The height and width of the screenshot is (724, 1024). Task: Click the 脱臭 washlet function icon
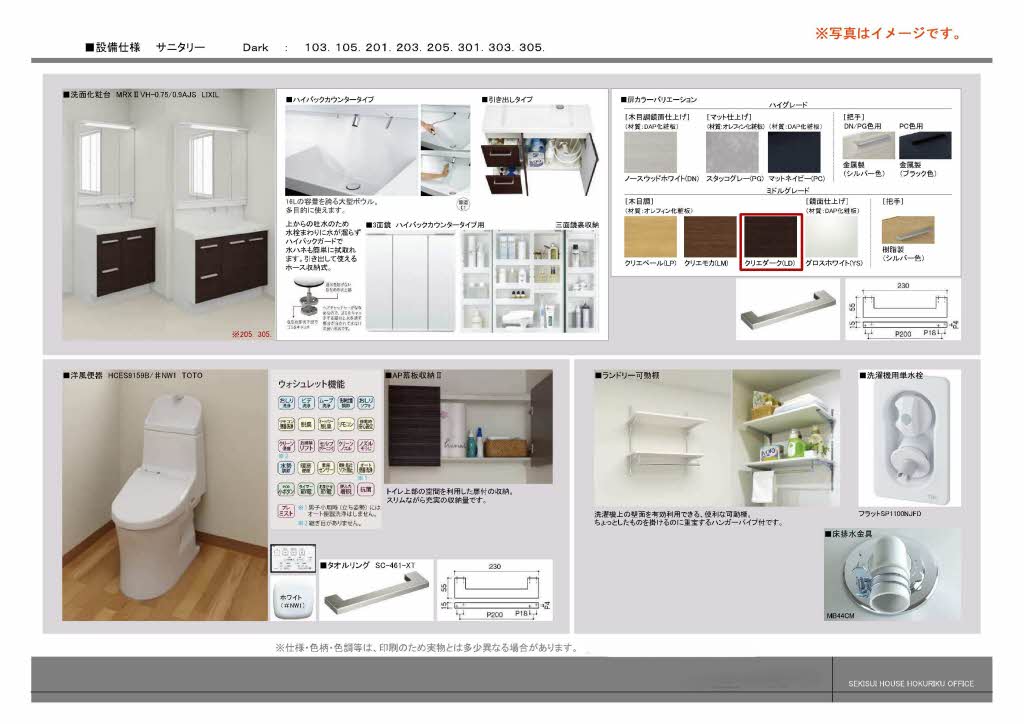tap(304, 424)
